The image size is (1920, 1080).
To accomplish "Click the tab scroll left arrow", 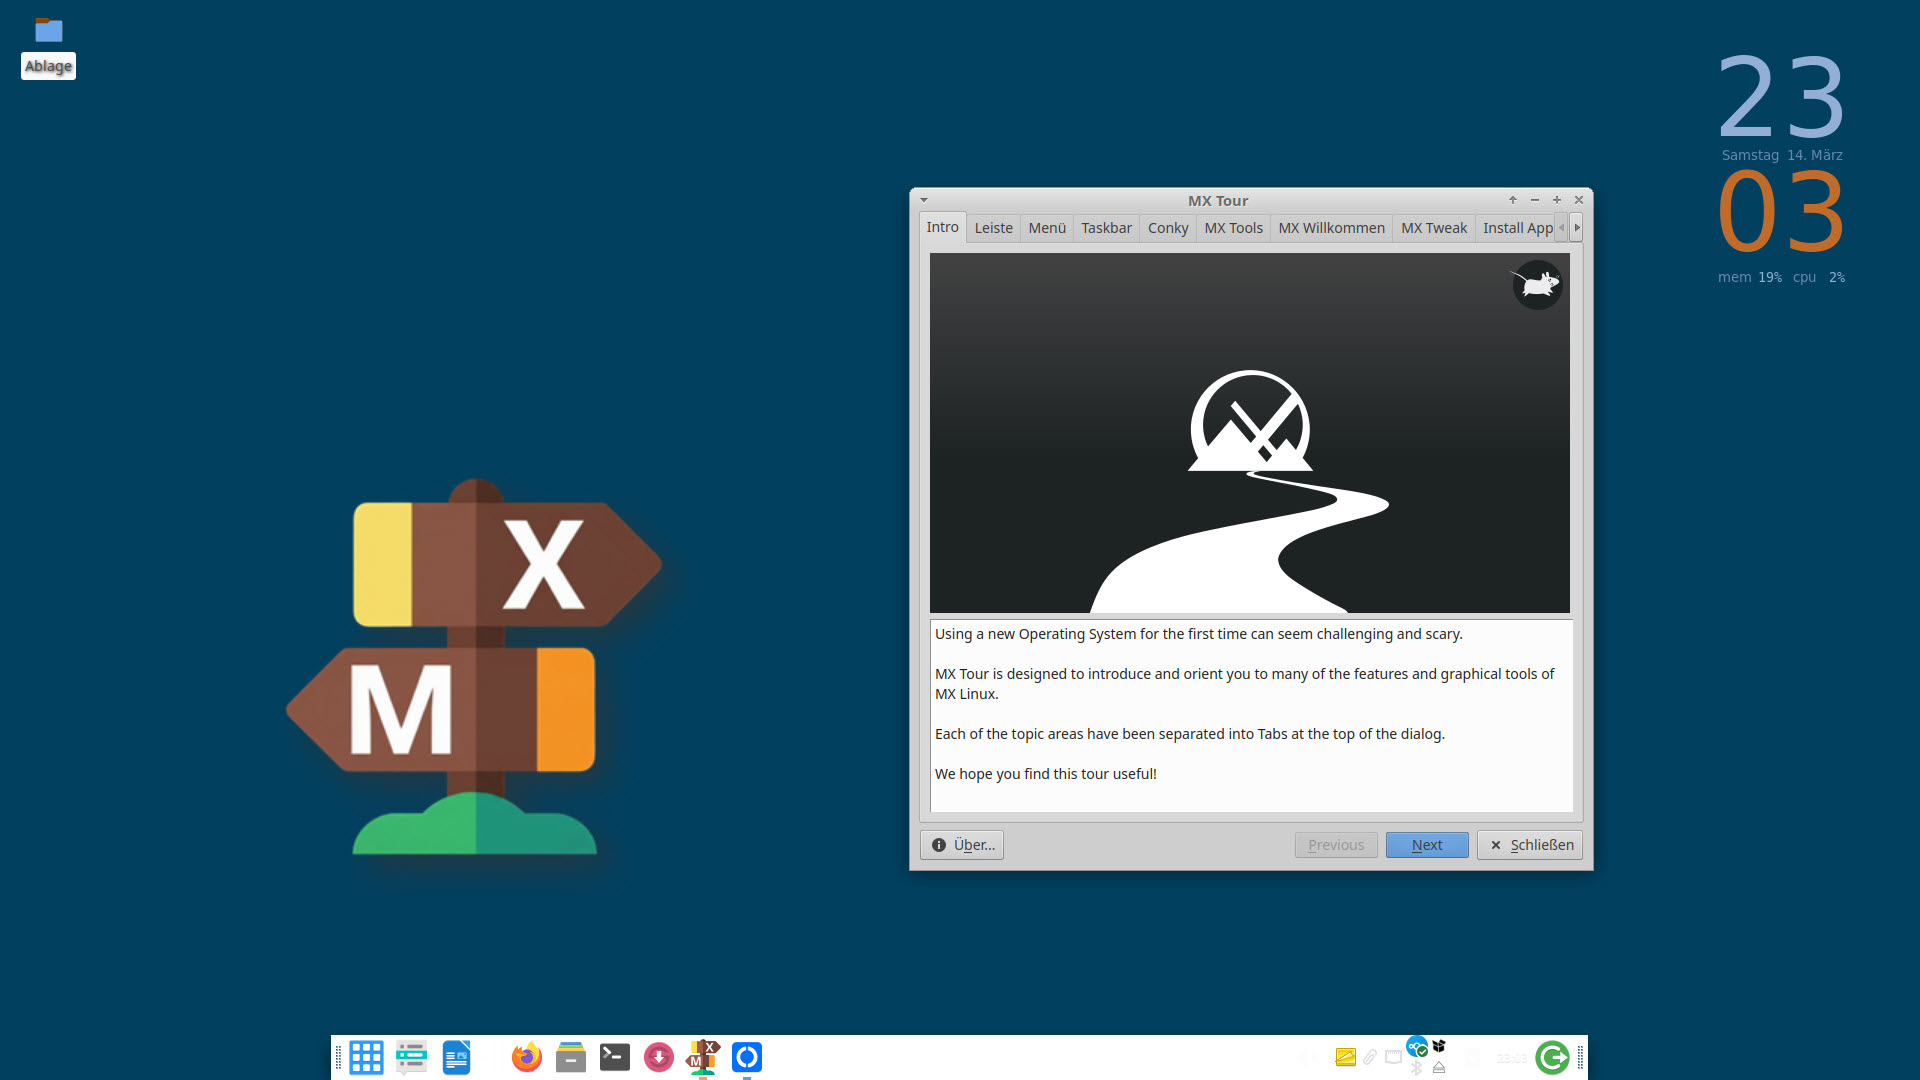I will coord(1561,228).
